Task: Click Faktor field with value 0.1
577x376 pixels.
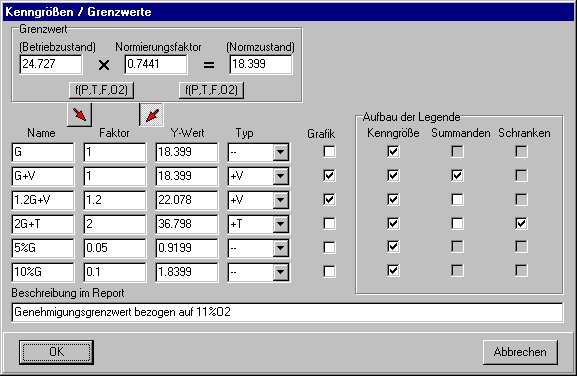Action: click(x=115, y=272)
